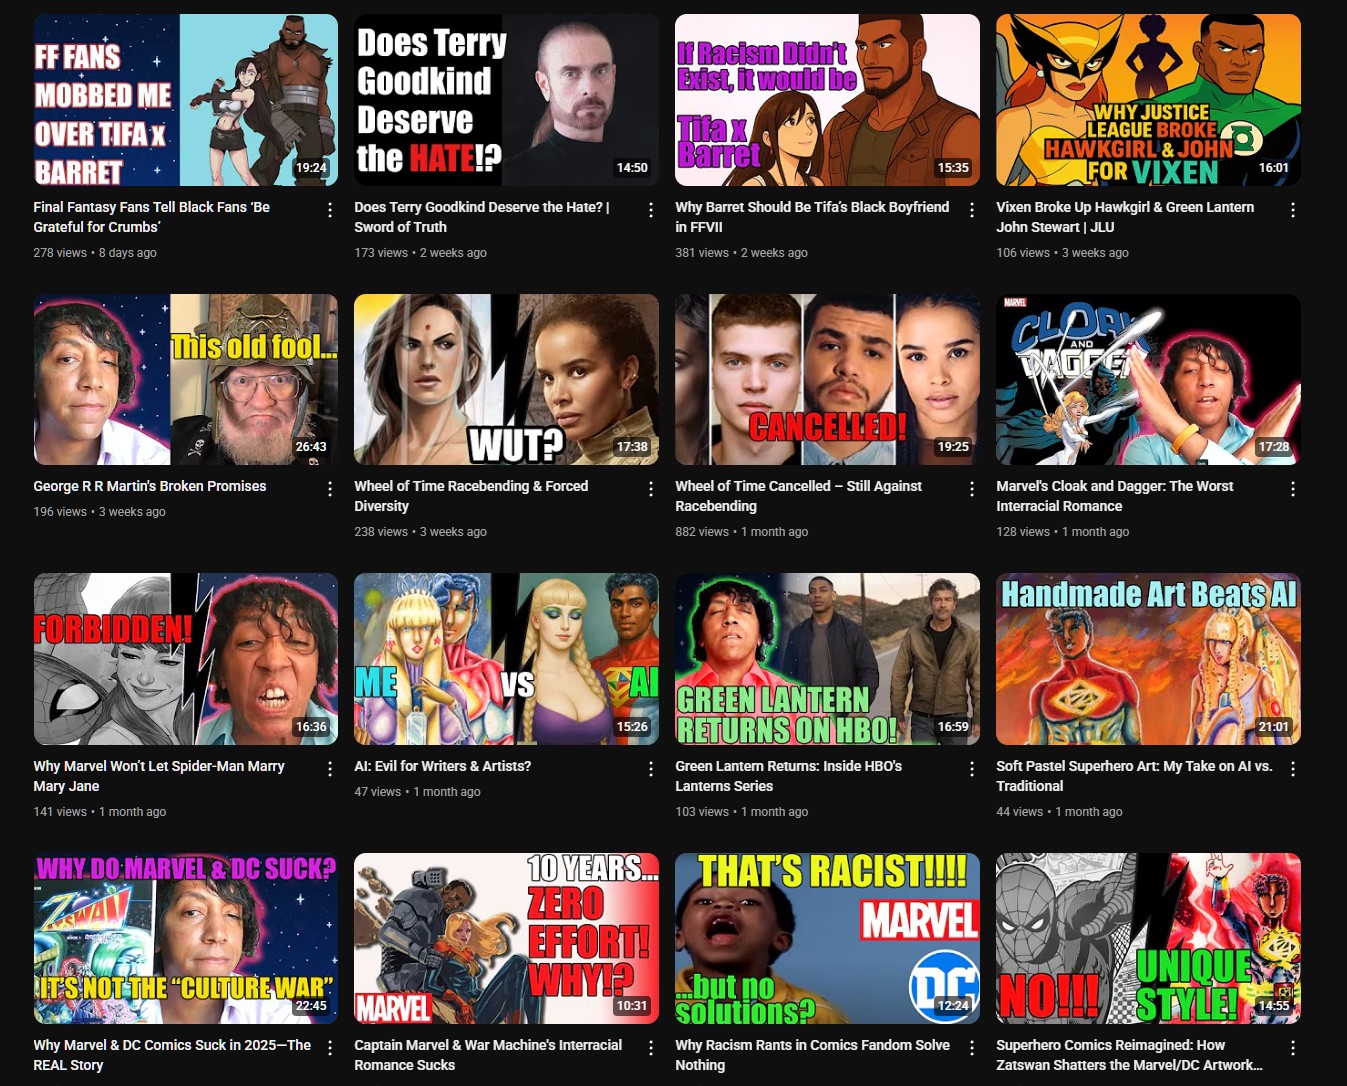Open title 'Why Racism Rants in Comics Fandom'
Screen dimensions: 1347x1086
coord(813,1055)
